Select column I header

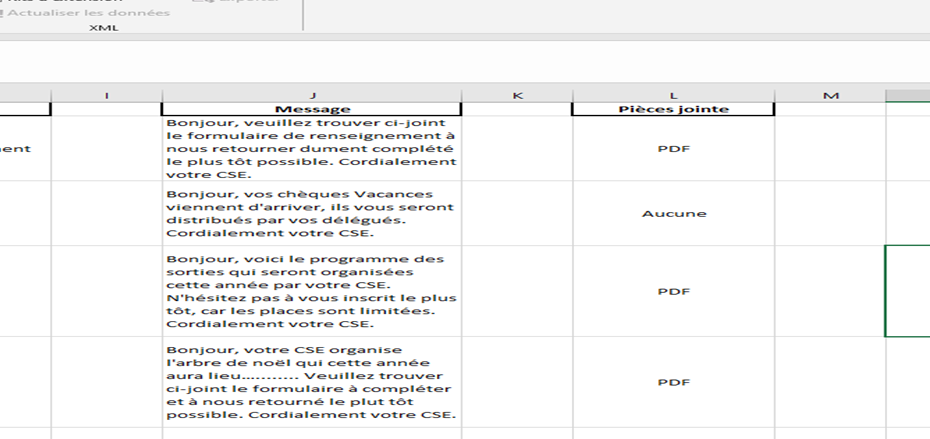coord(106,95)
